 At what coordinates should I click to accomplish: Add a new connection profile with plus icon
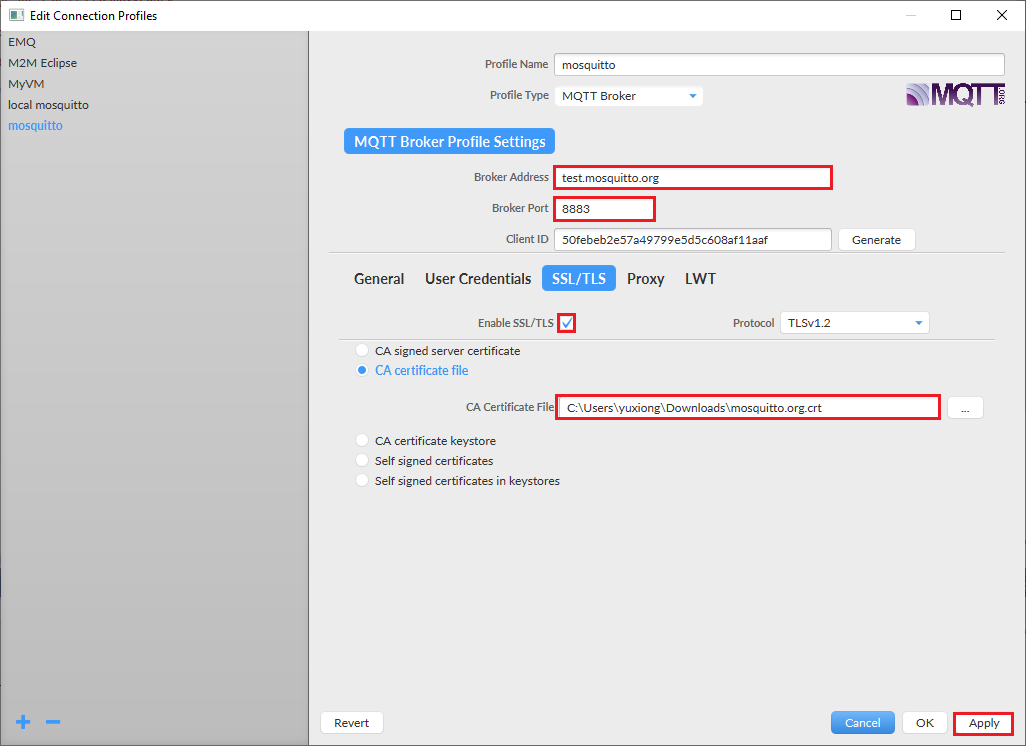point(23,722)
